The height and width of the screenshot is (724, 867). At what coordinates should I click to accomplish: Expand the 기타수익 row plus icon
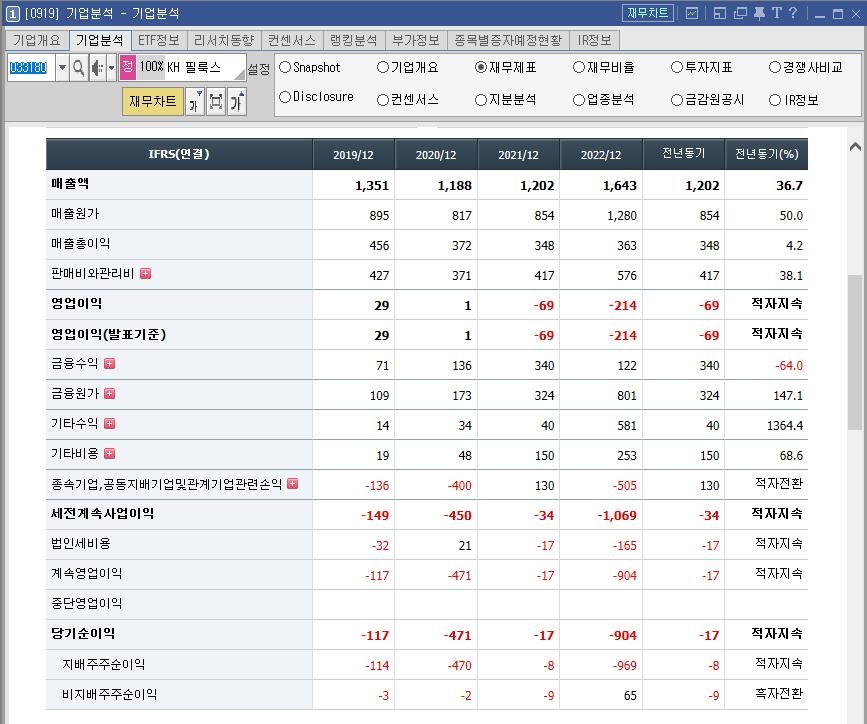point(109,424)
